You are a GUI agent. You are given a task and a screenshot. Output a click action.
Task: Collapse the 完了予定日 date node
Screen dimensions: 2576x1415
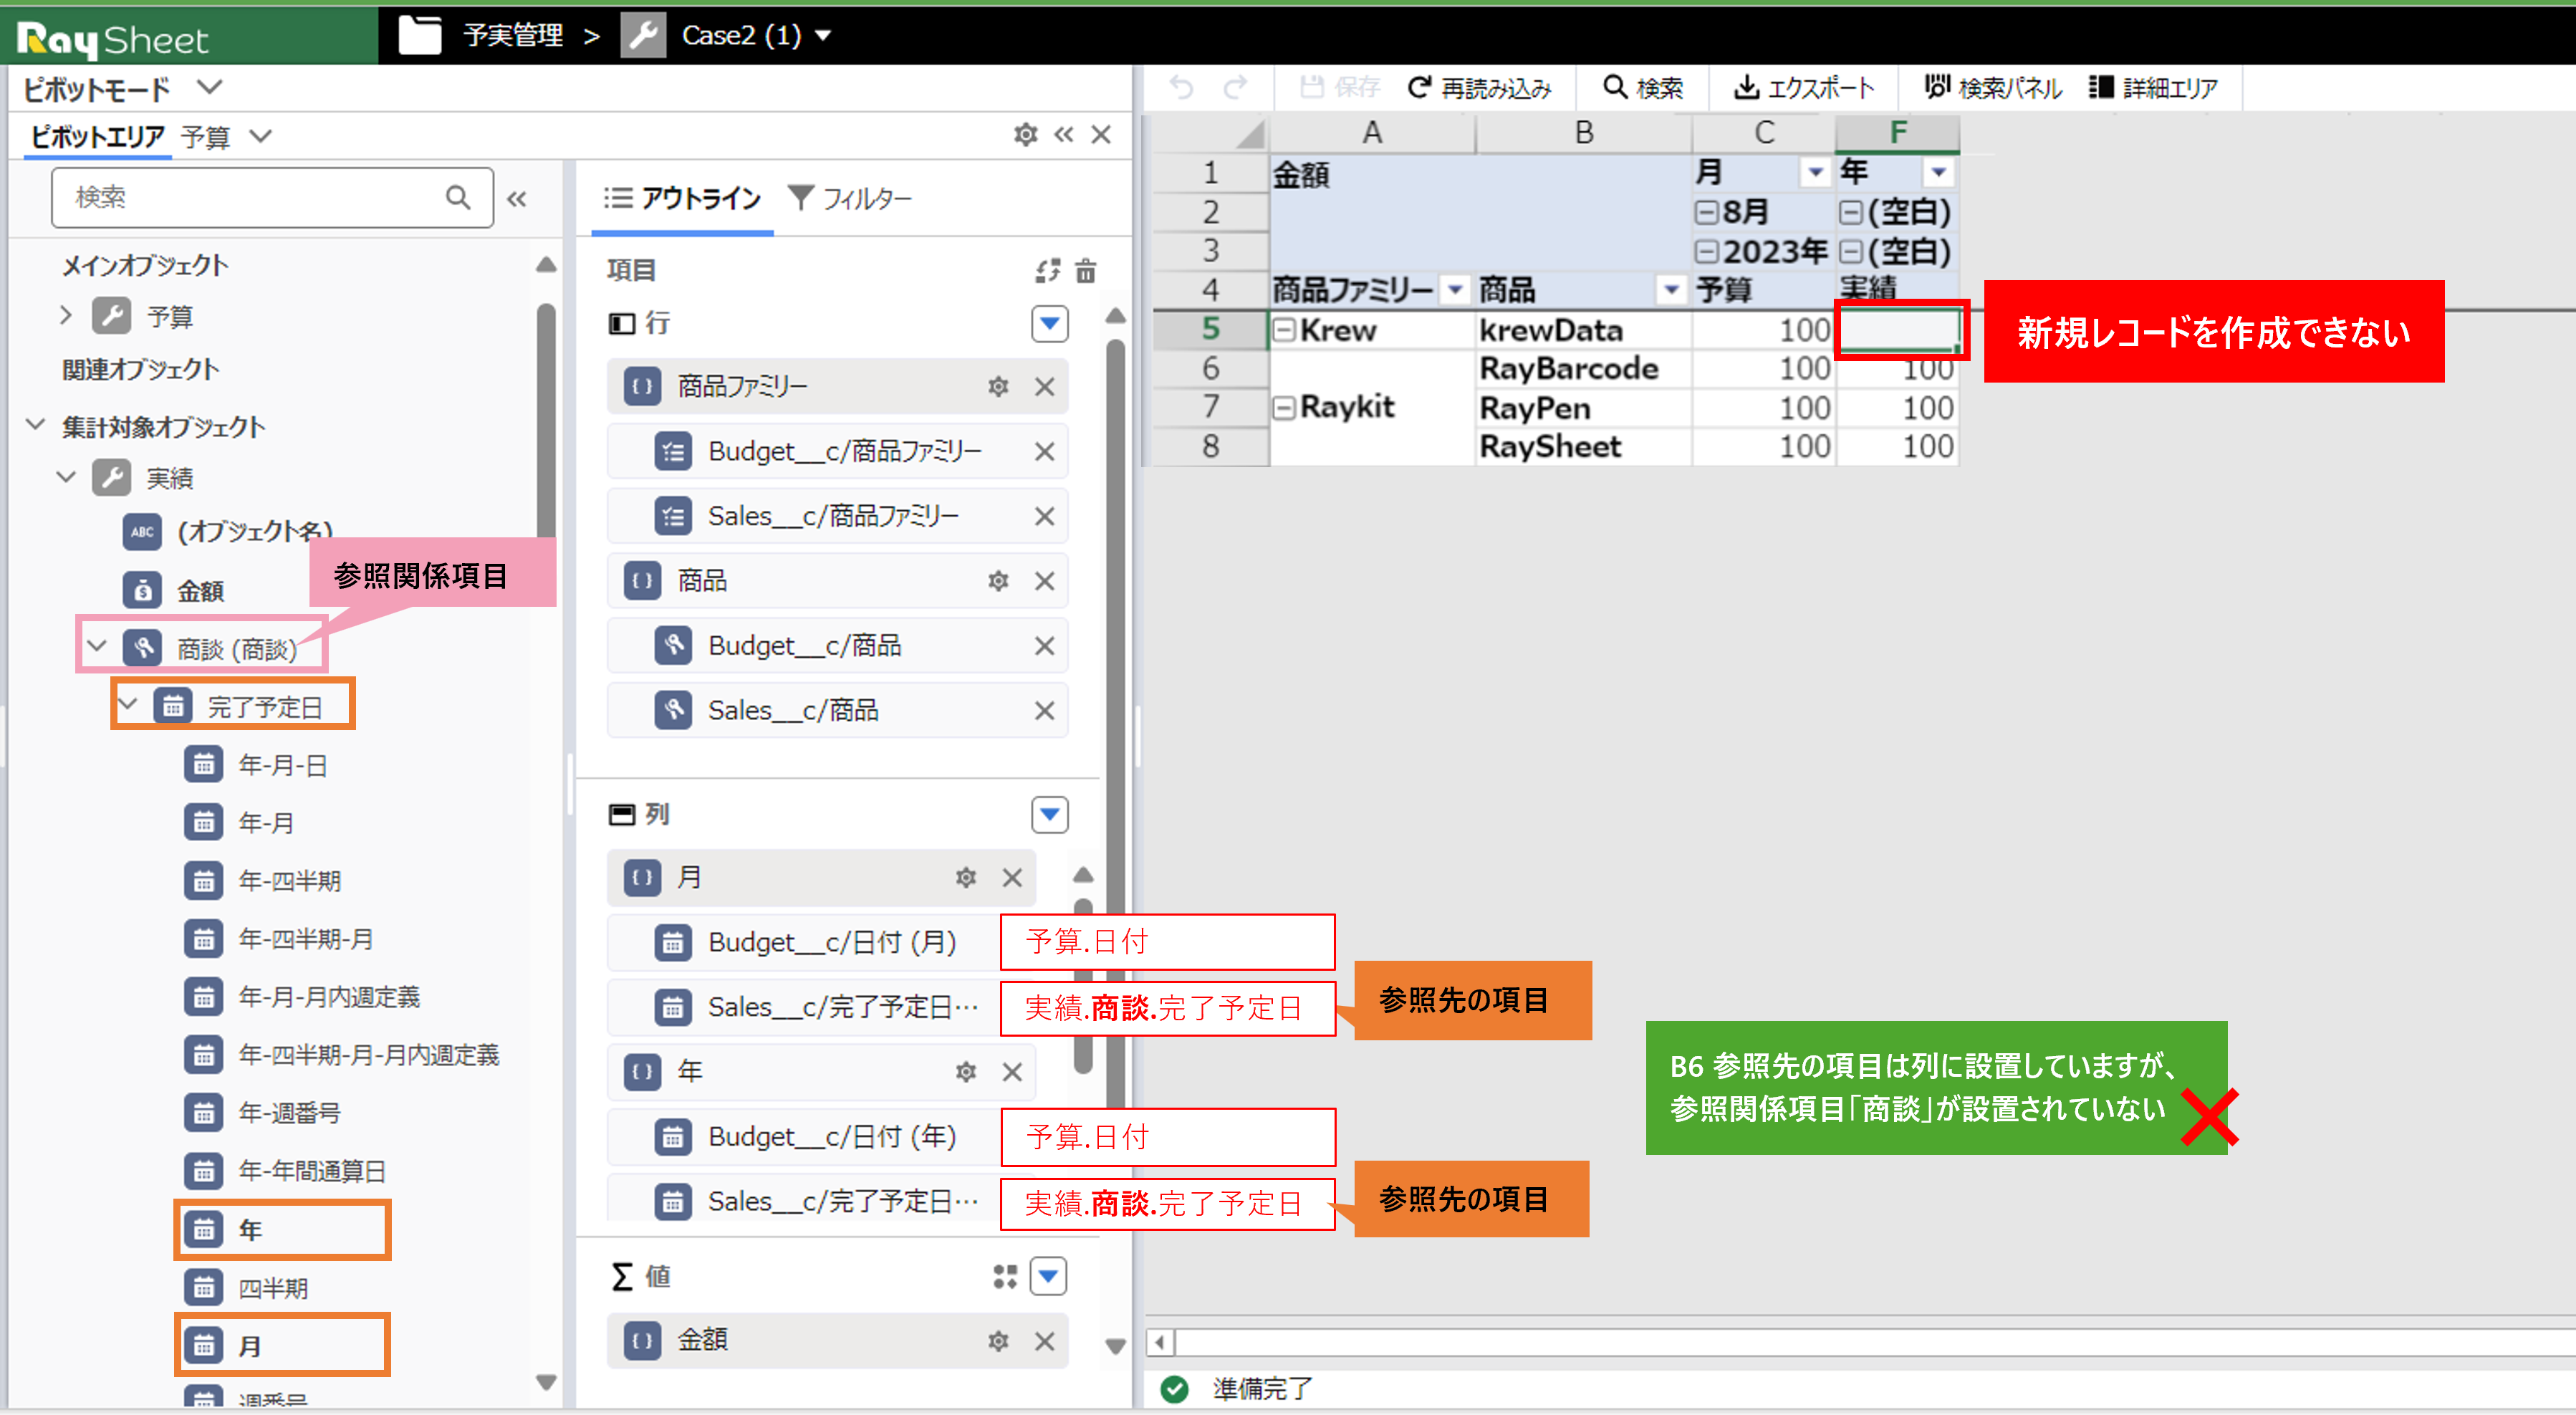[x=127, y=704]
